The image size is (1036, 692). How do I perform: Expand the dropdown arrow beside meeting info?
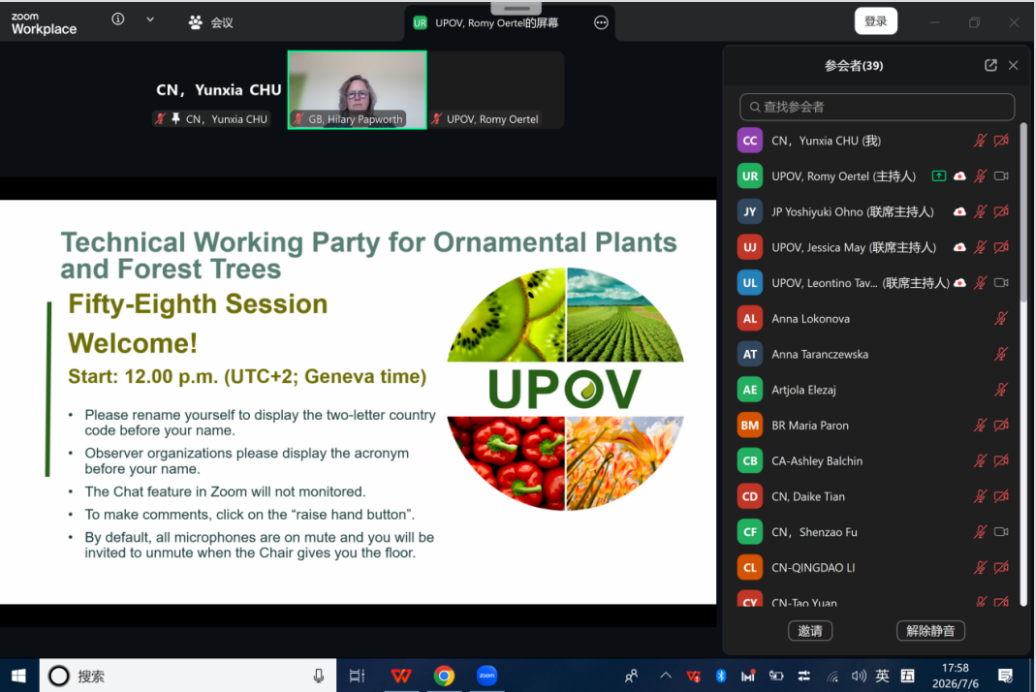point(150,19)
